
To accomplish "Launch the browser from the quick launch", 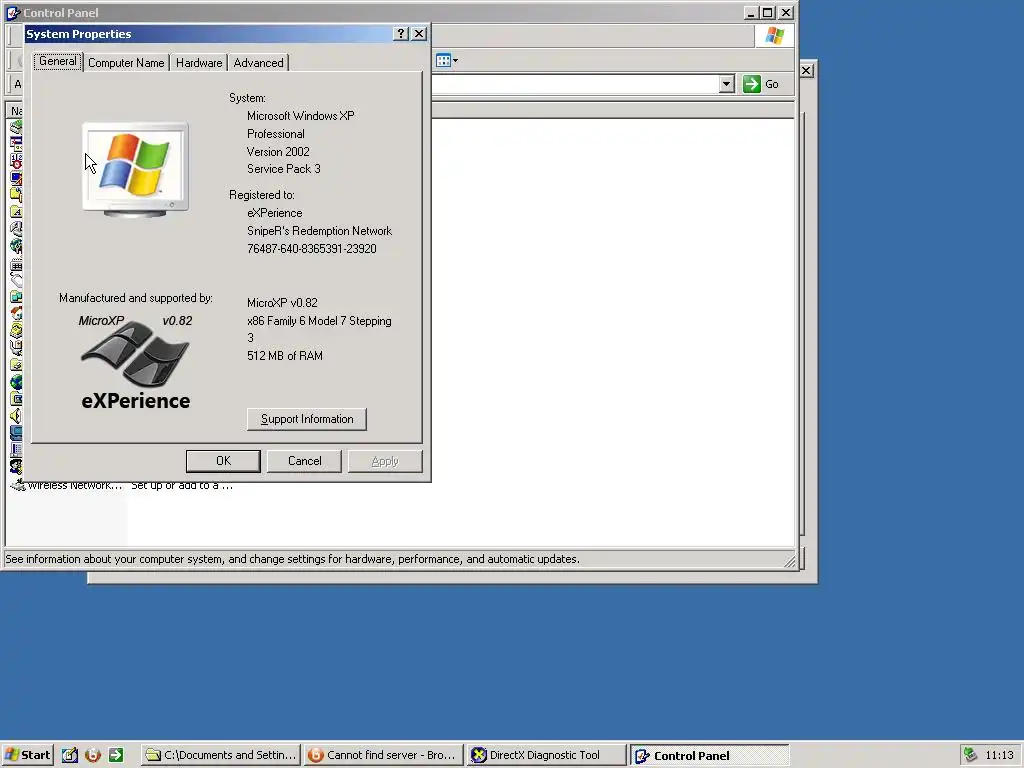I will click(93, 756).
